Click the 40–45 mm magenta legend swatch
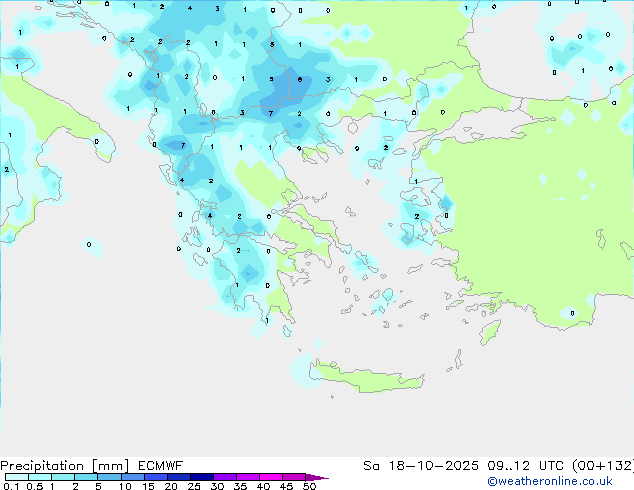 271,477
